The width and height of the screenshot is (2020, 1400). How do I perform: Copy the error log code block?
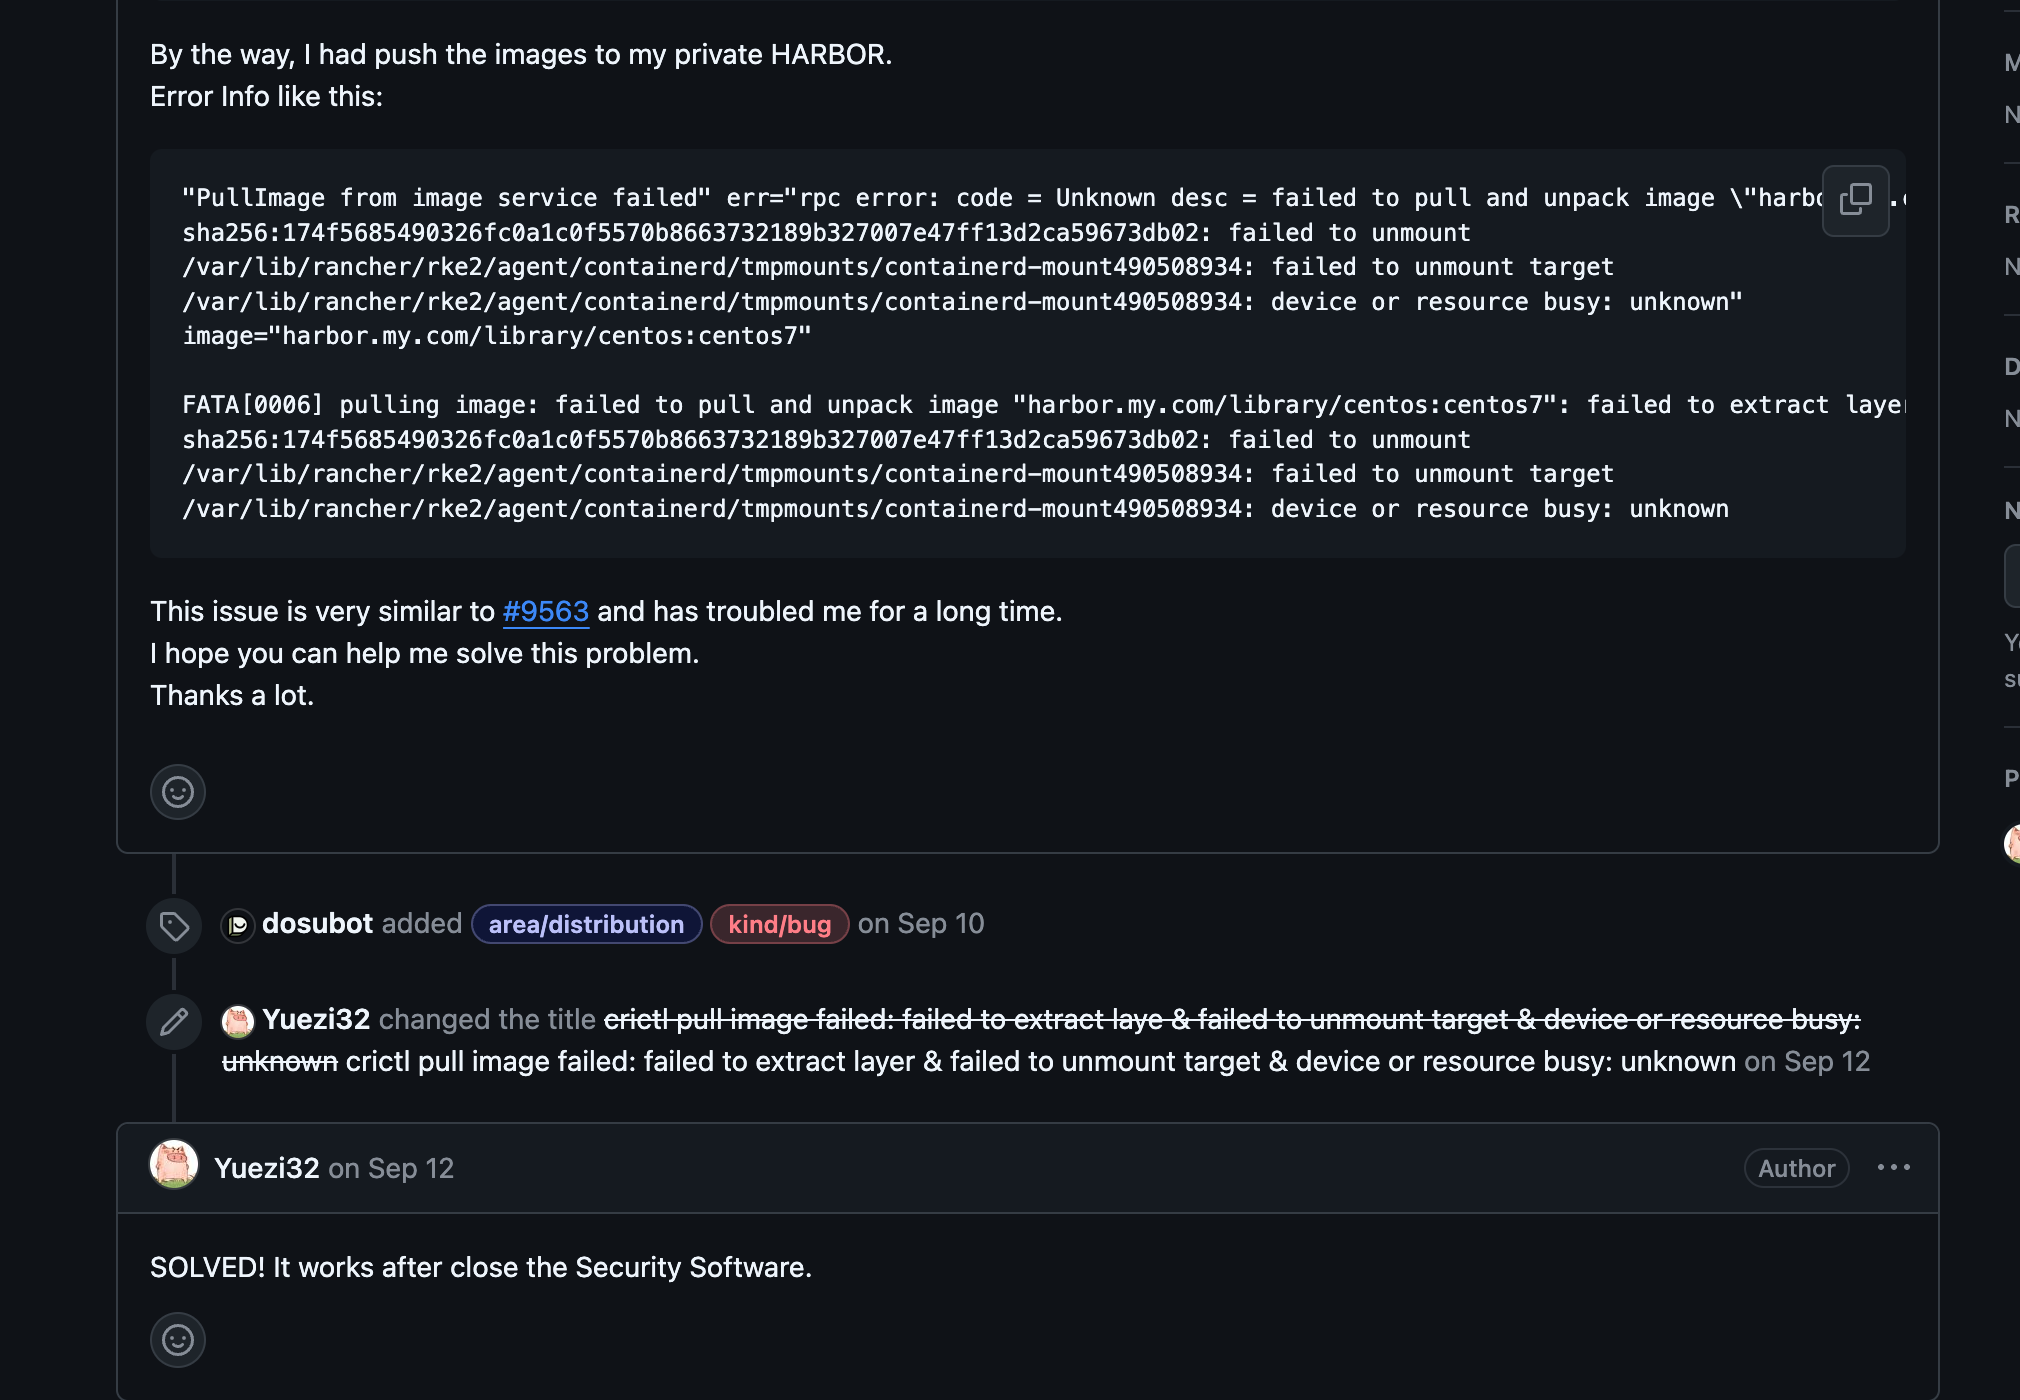(x=1855, y=200)
